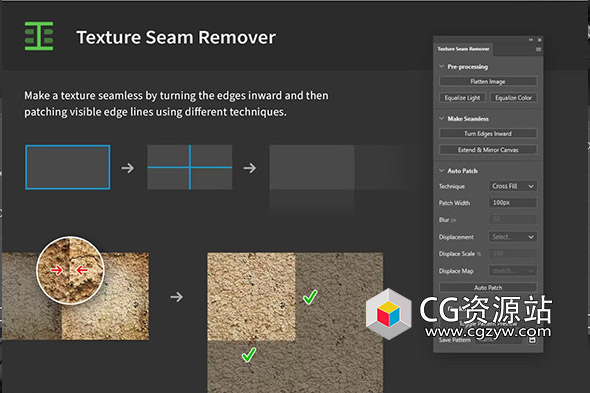Open the Displace Map dropdown
This screenshot has width=590, height=393.
[x=512, y=271]
